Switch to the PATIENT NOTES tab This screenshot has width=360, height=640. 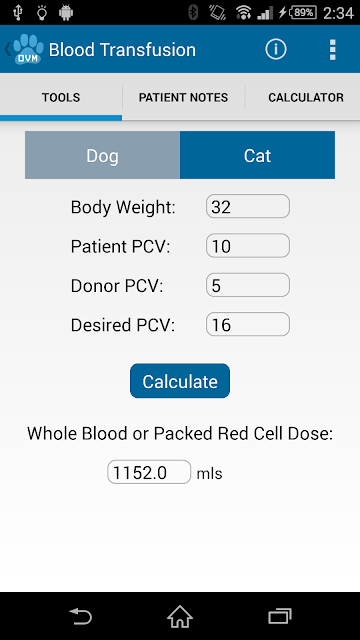click(183, 98)
